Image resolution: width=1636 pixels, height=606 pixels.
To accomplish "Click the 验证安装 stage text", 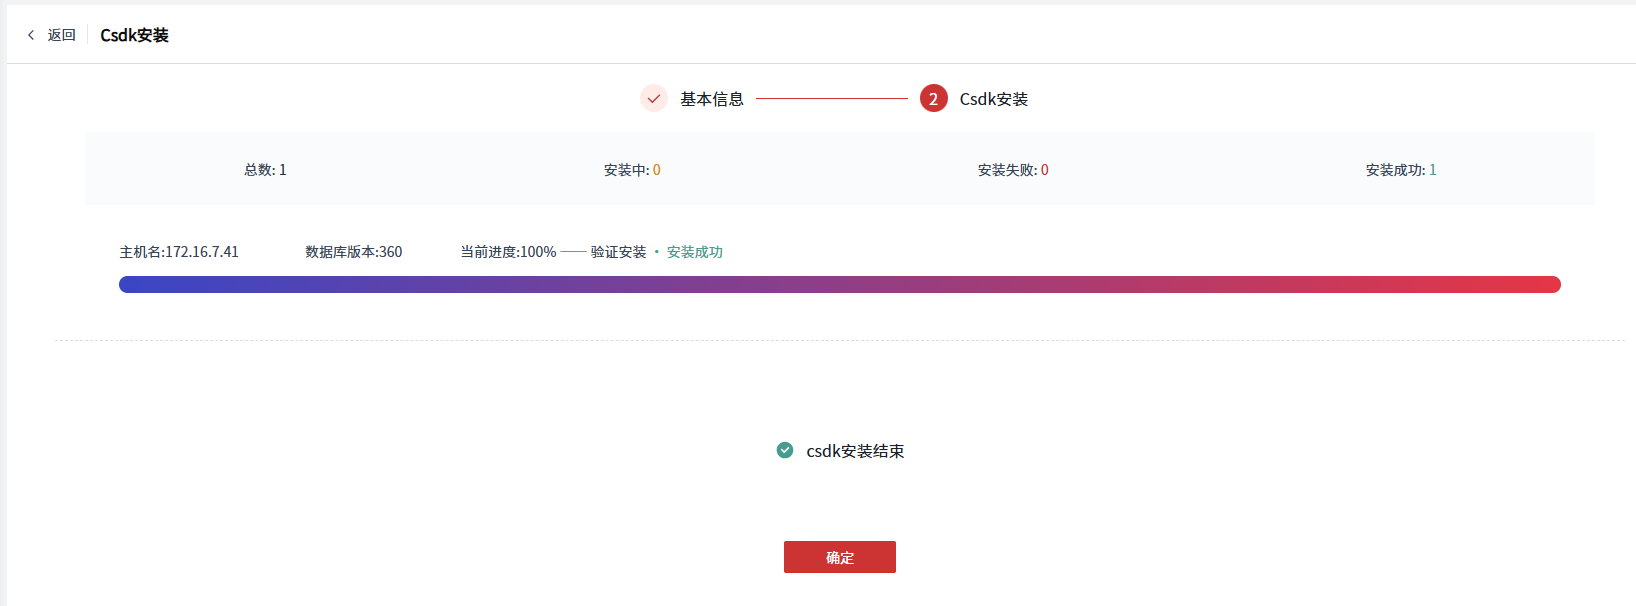I will (x=618, y=252).
